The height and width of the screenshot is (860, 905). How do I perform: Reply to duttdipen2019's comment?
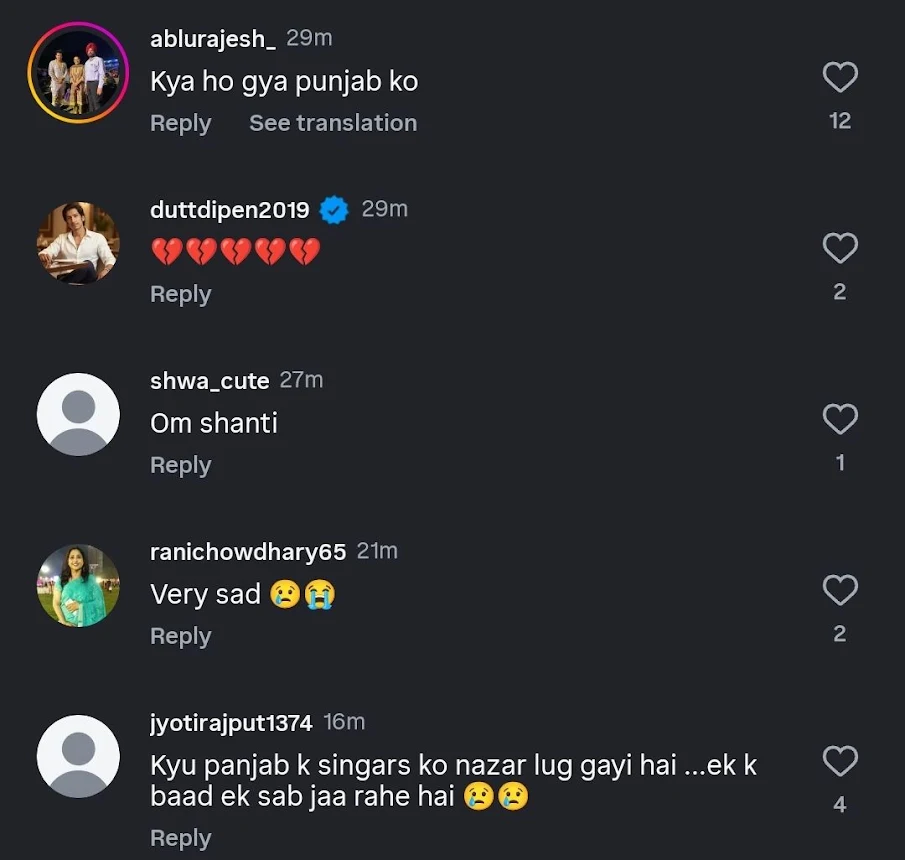180,294
